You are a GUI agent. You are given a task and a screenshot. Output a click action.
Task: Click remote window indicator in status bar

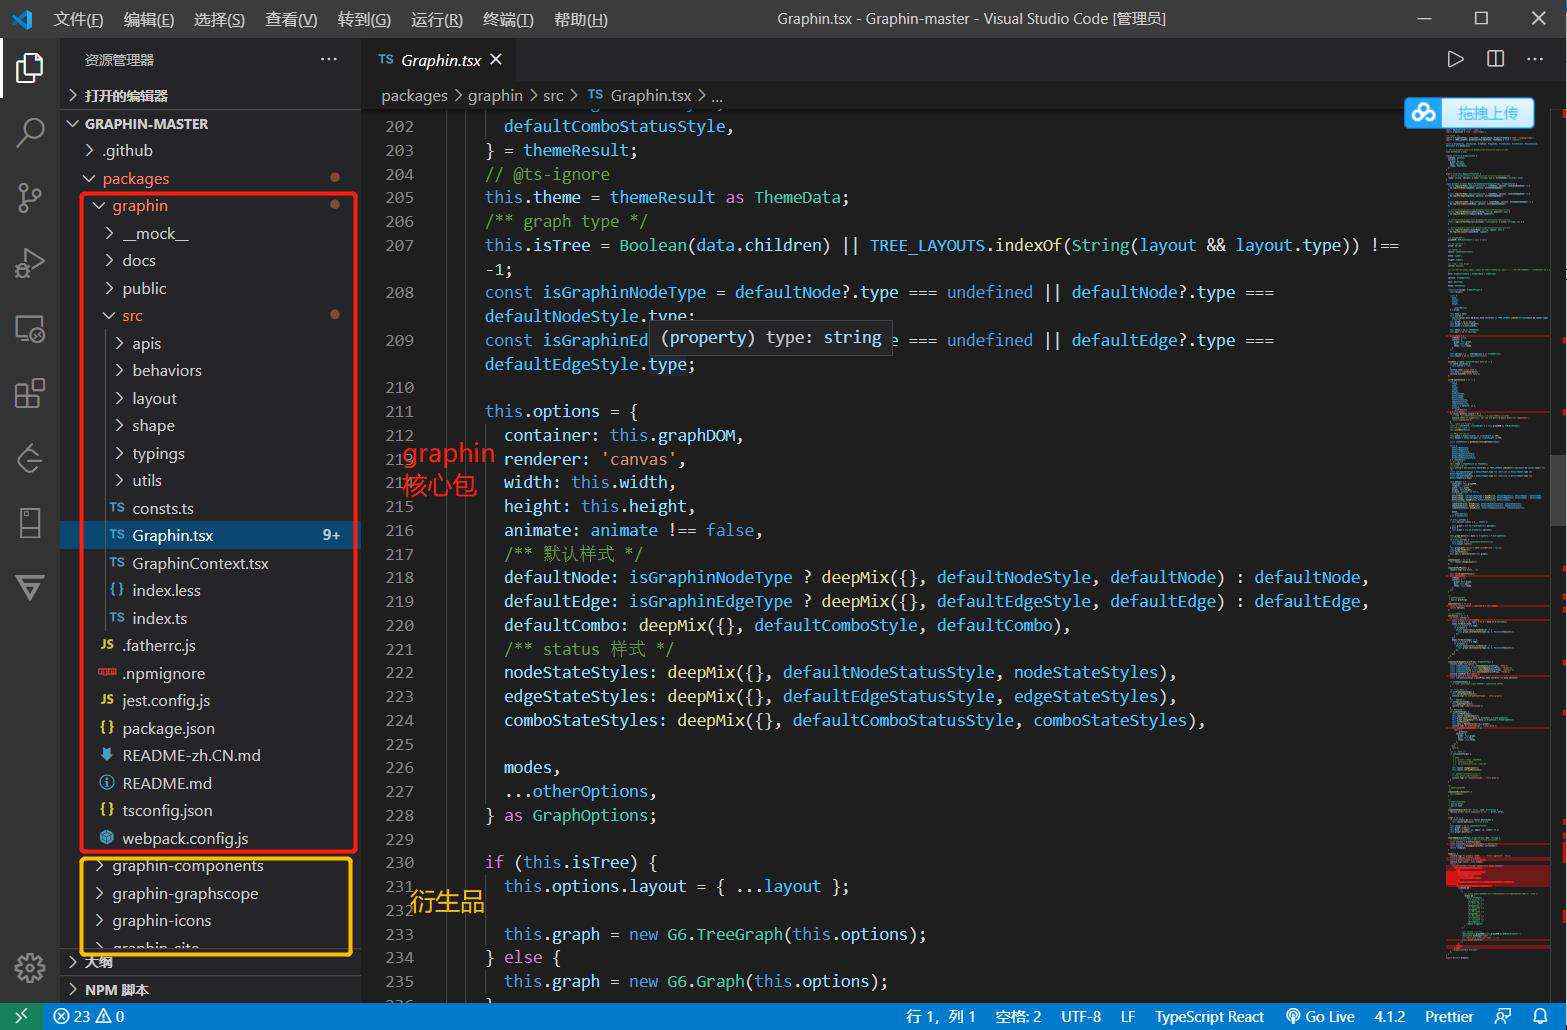(21, 1016)
